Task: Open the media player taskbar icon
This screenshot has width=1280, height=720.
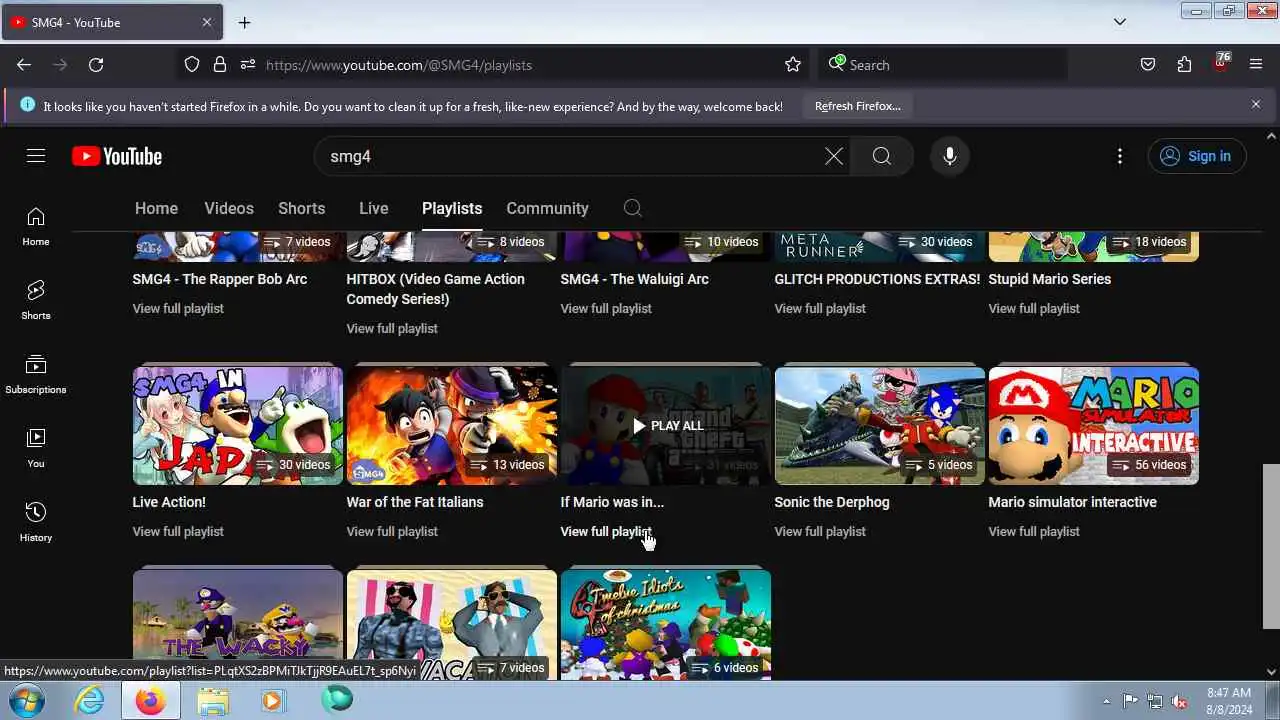Action: [x=273, y=700]
